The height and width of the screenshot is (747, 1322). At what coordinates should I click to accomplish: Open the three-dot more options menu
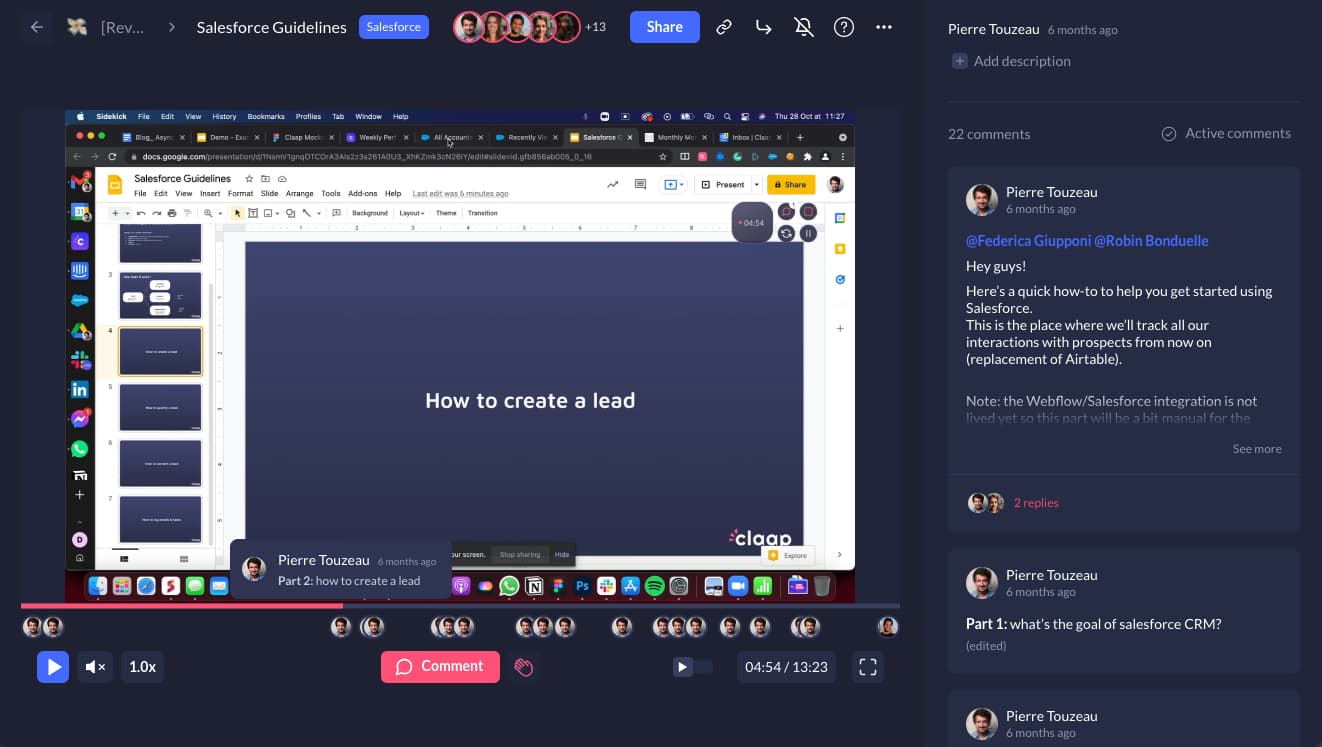click(883, 27)
